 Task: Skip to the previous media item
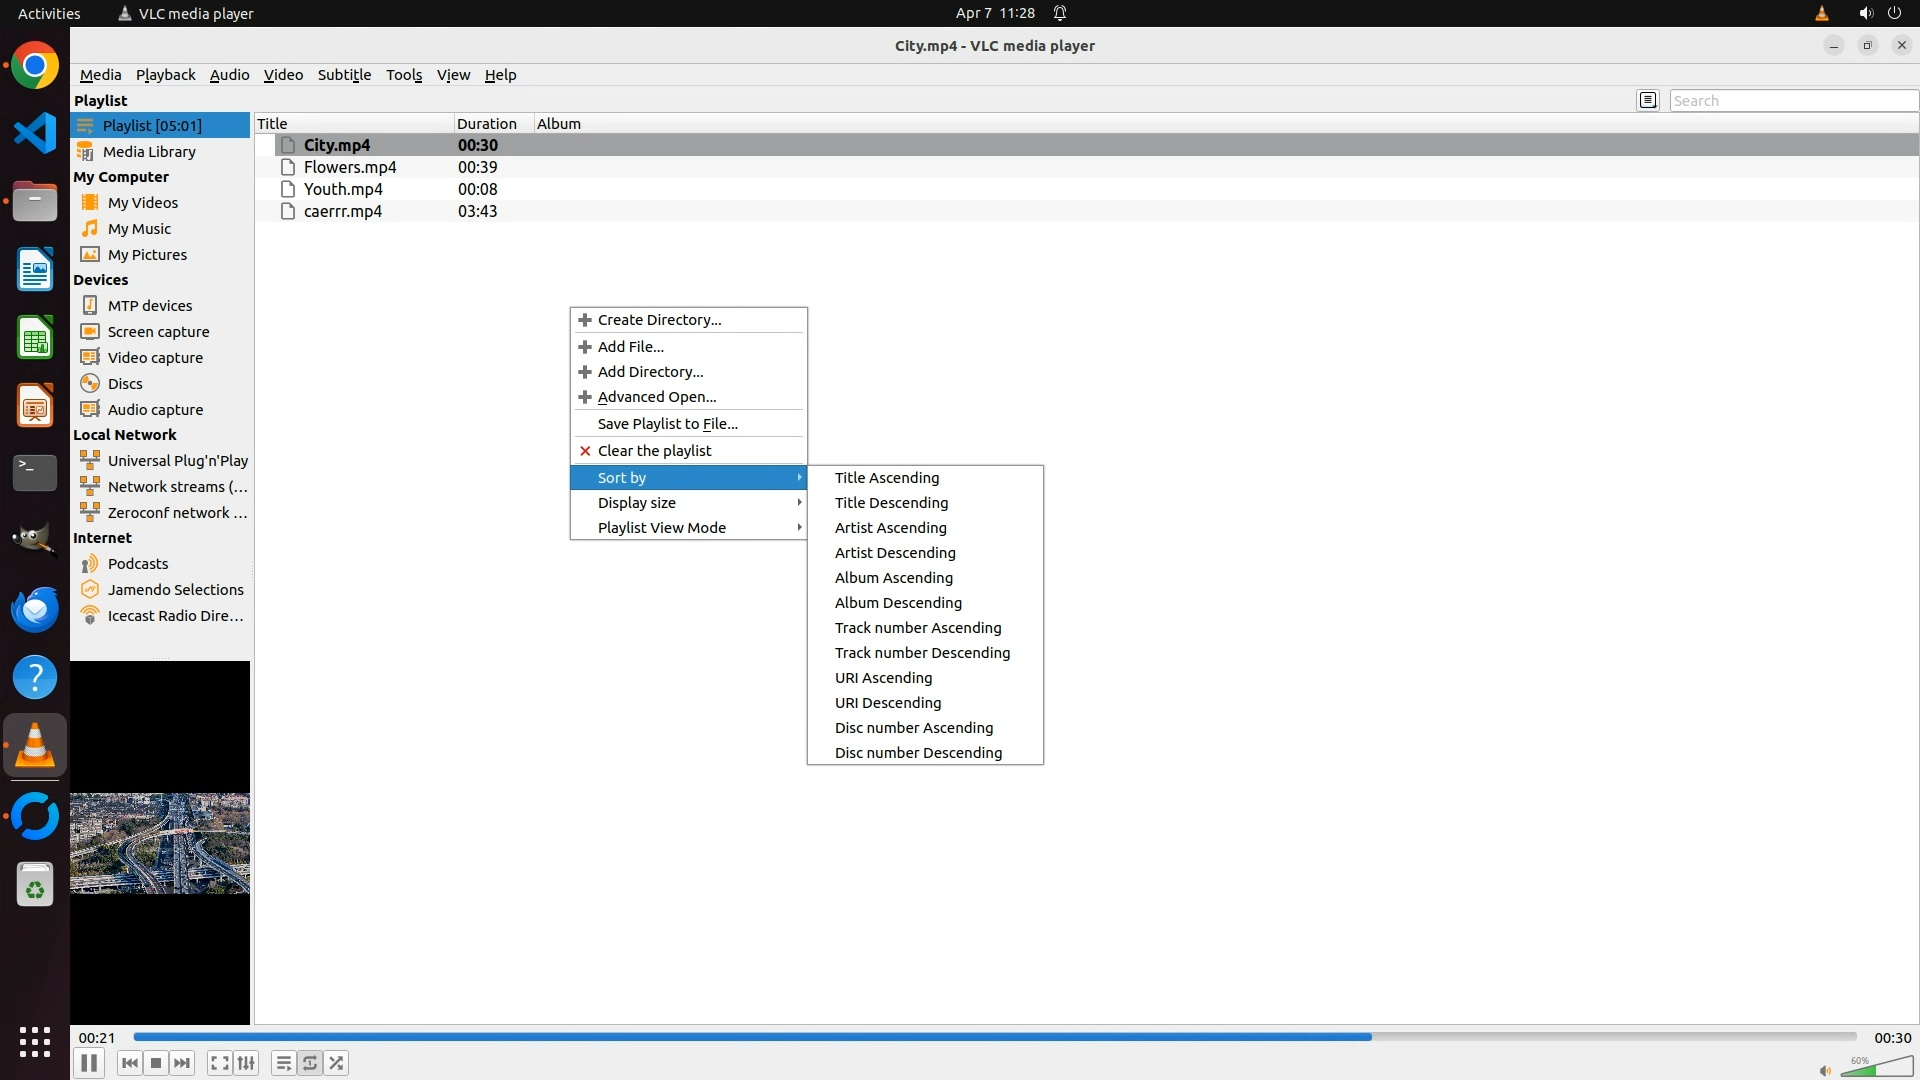point(129,1063)
